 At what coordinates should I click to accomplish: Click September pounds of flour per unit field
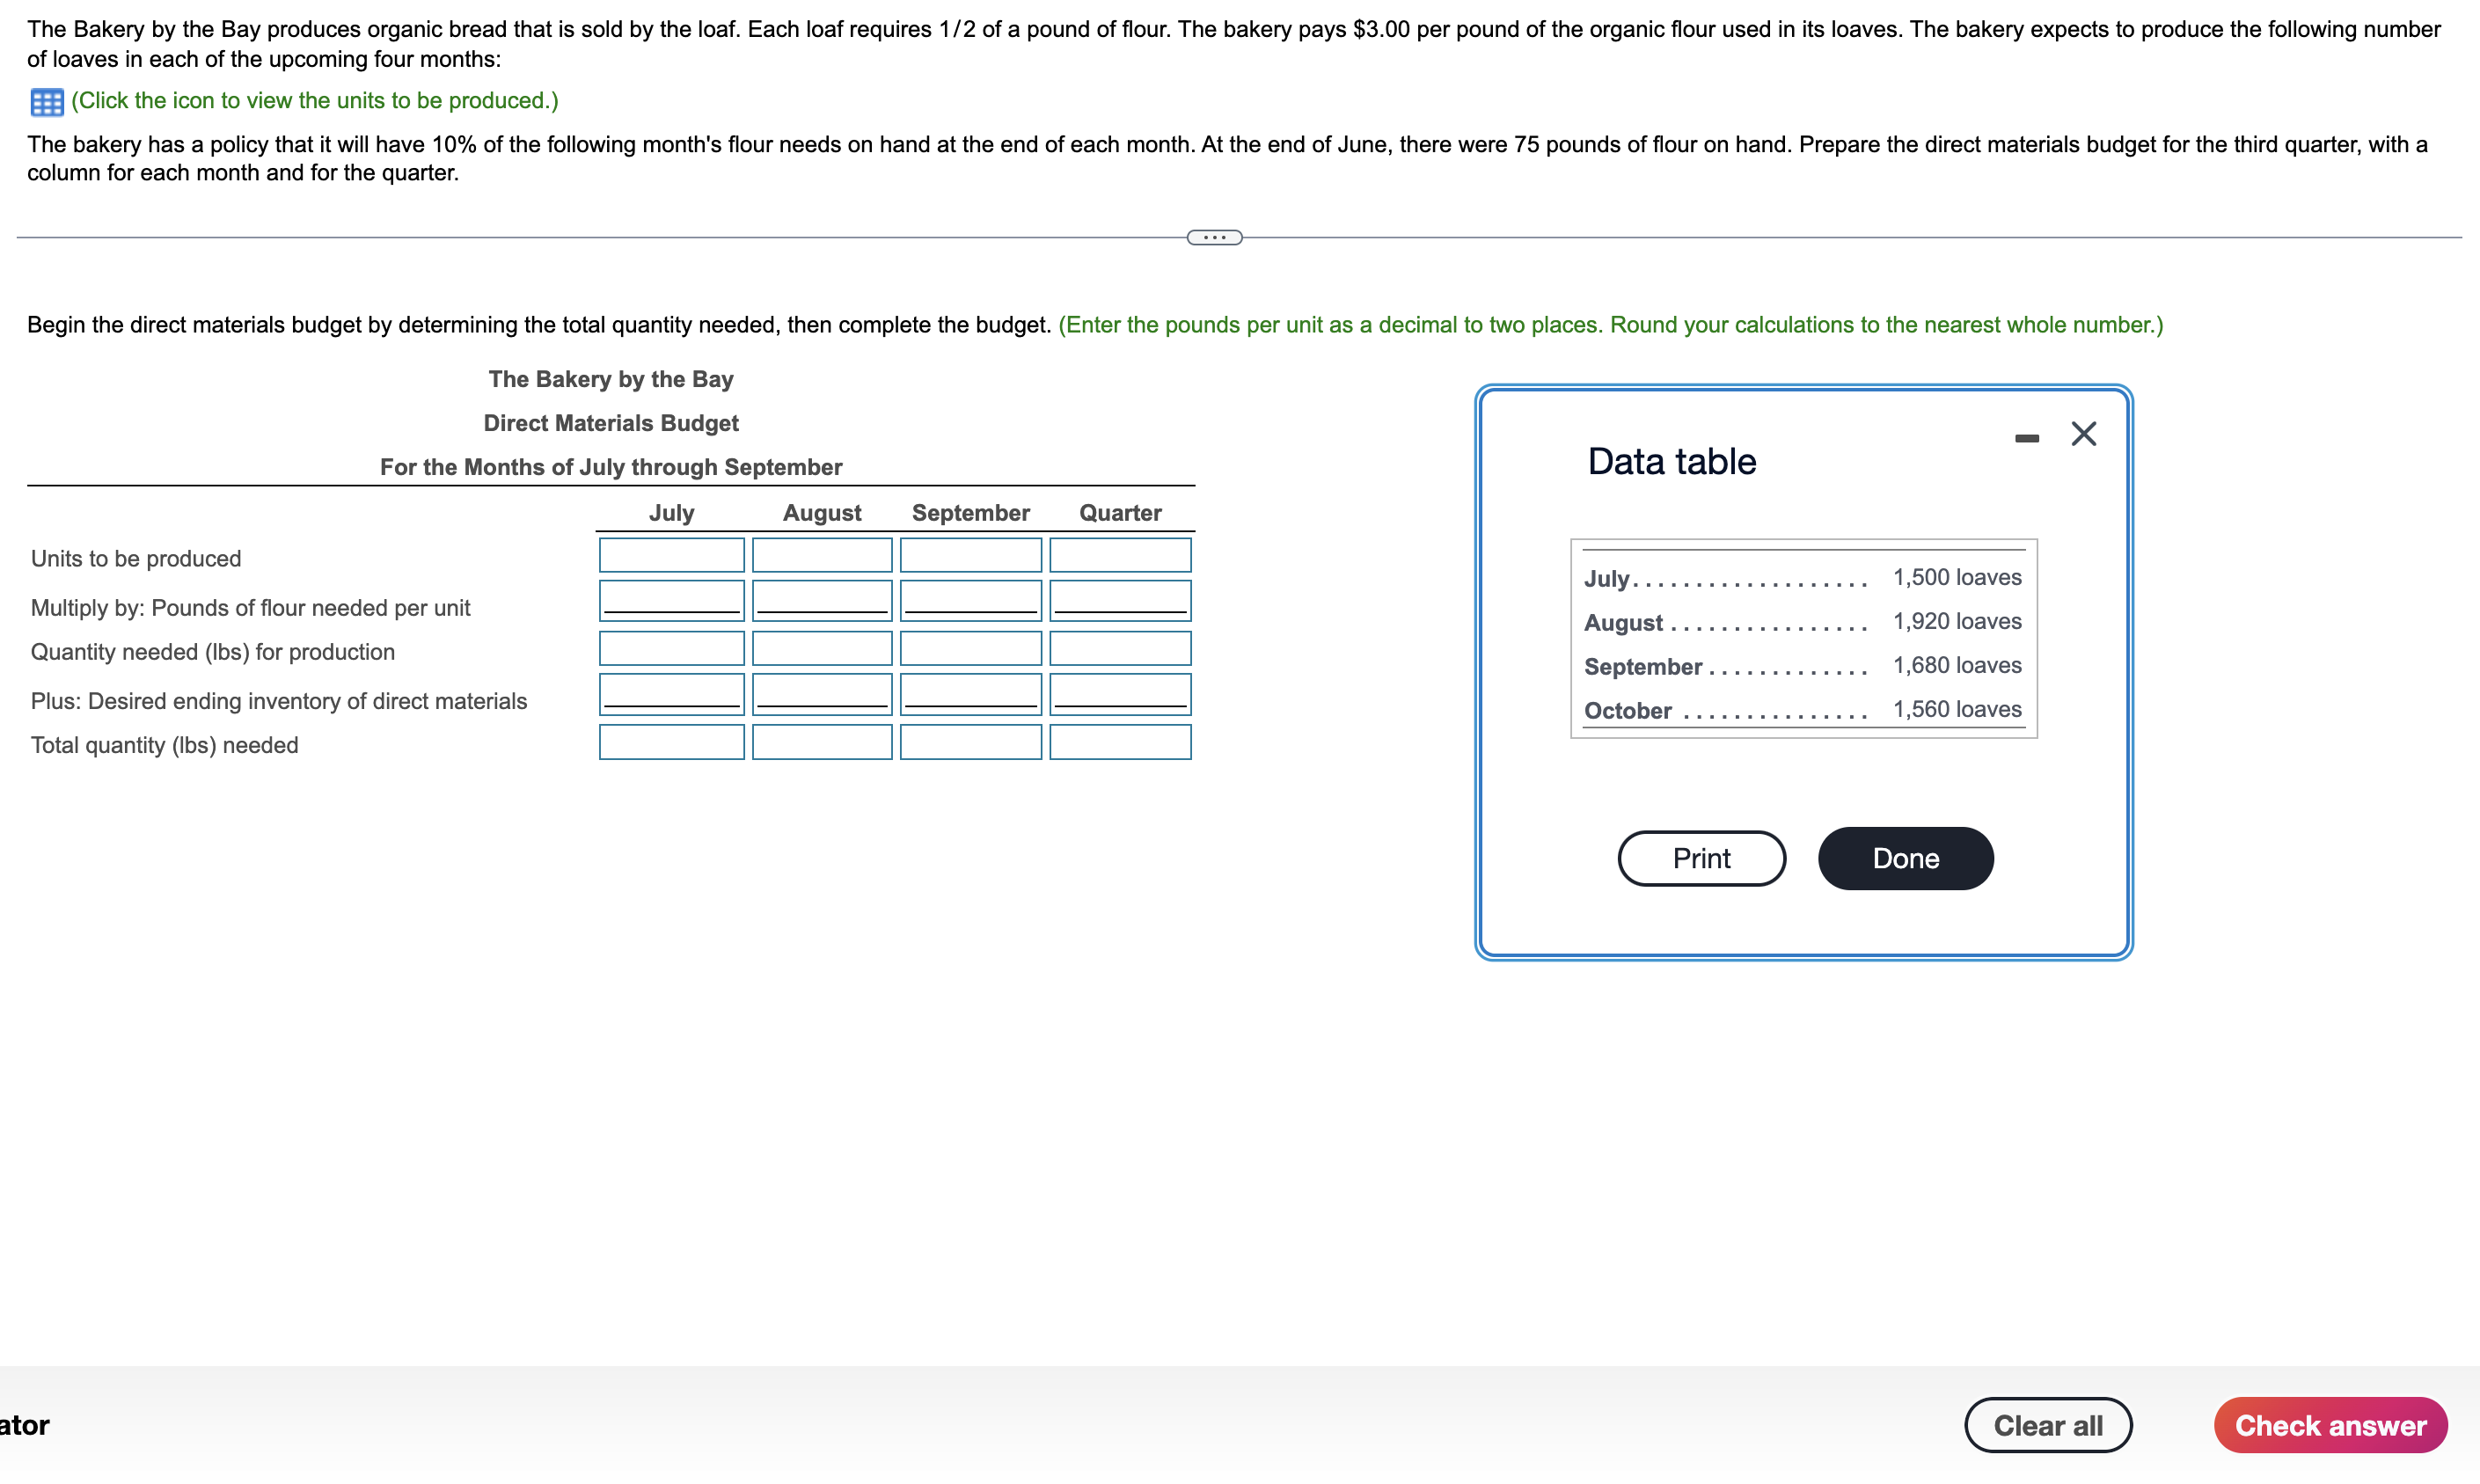pos(970,600)
